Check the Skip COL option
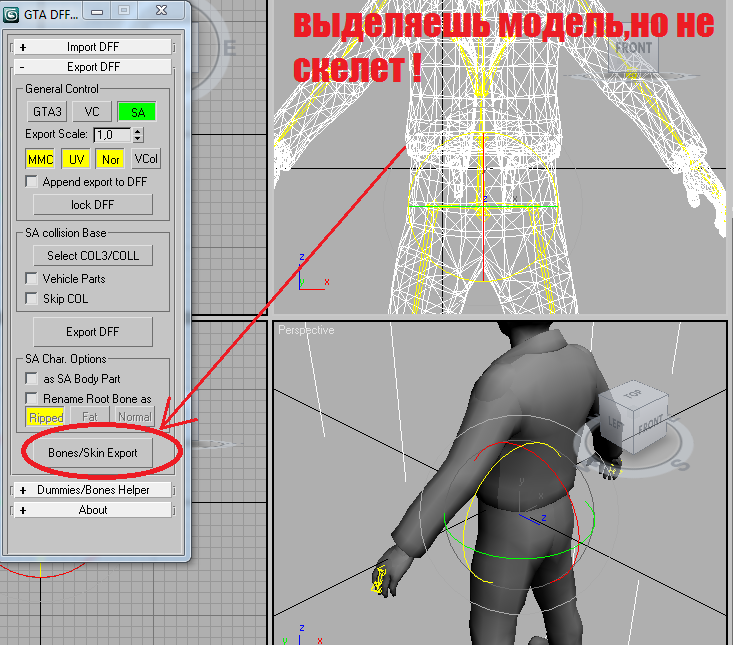The height and width of the screenshot is (645, 733). tap(31, 299)
